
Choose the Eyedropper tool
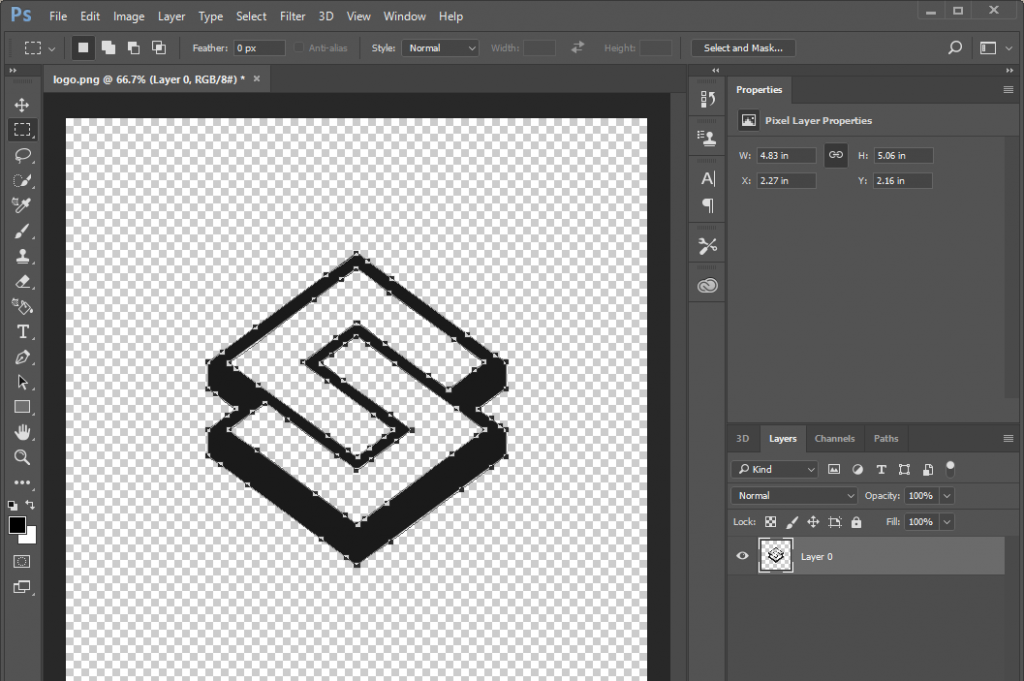click(22, 205)
